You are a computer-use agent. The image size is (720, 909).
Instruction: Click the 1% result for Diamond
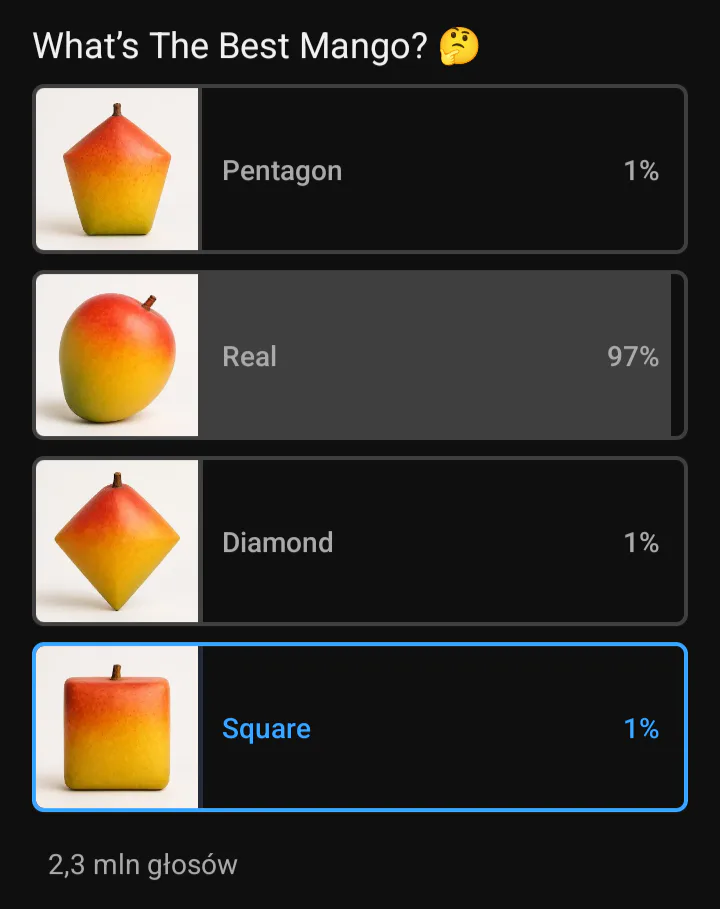pyautogui.click(x=641, y=543)
